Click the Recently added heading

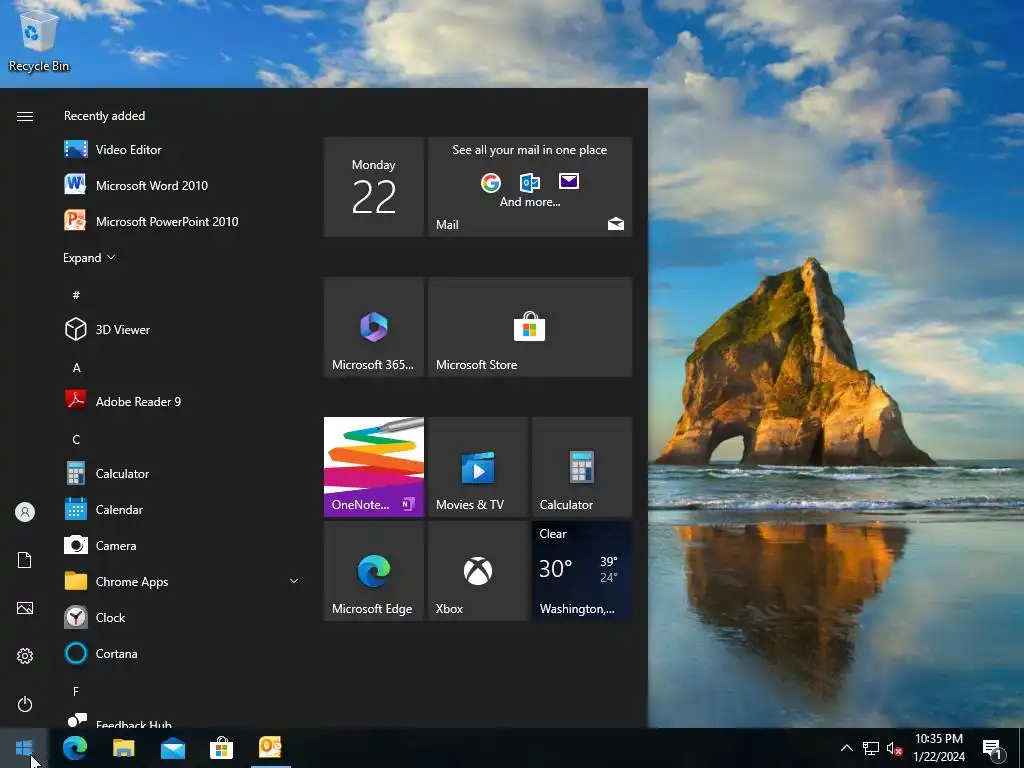click(104, 116)
